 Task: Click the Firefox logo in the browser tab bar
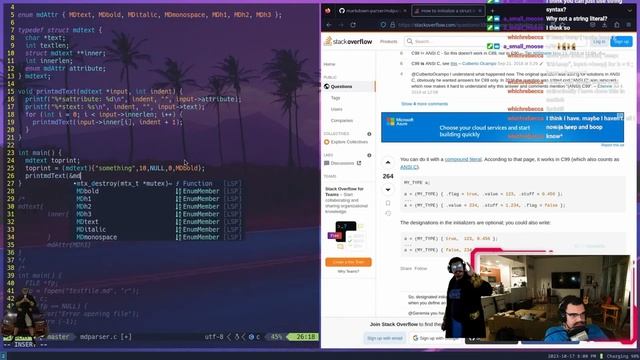[328, 11]
